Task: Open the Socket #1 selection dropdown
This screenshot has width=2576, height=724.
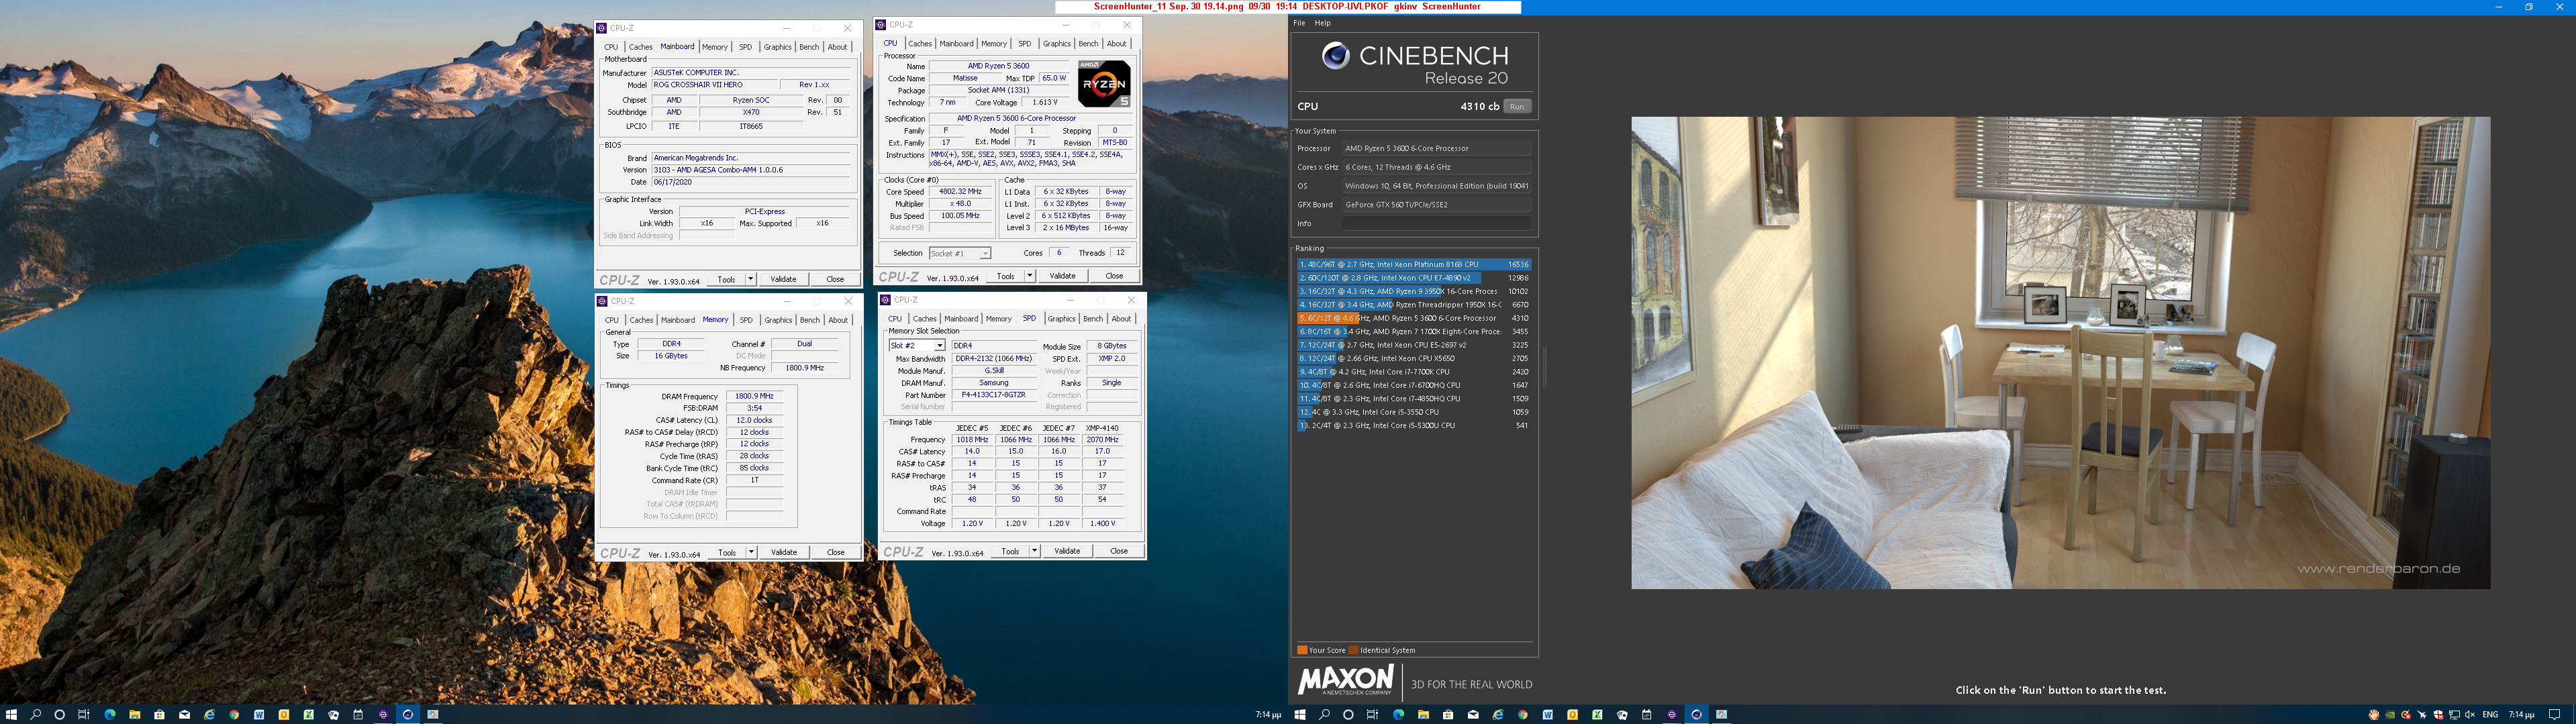Action: 960,253
